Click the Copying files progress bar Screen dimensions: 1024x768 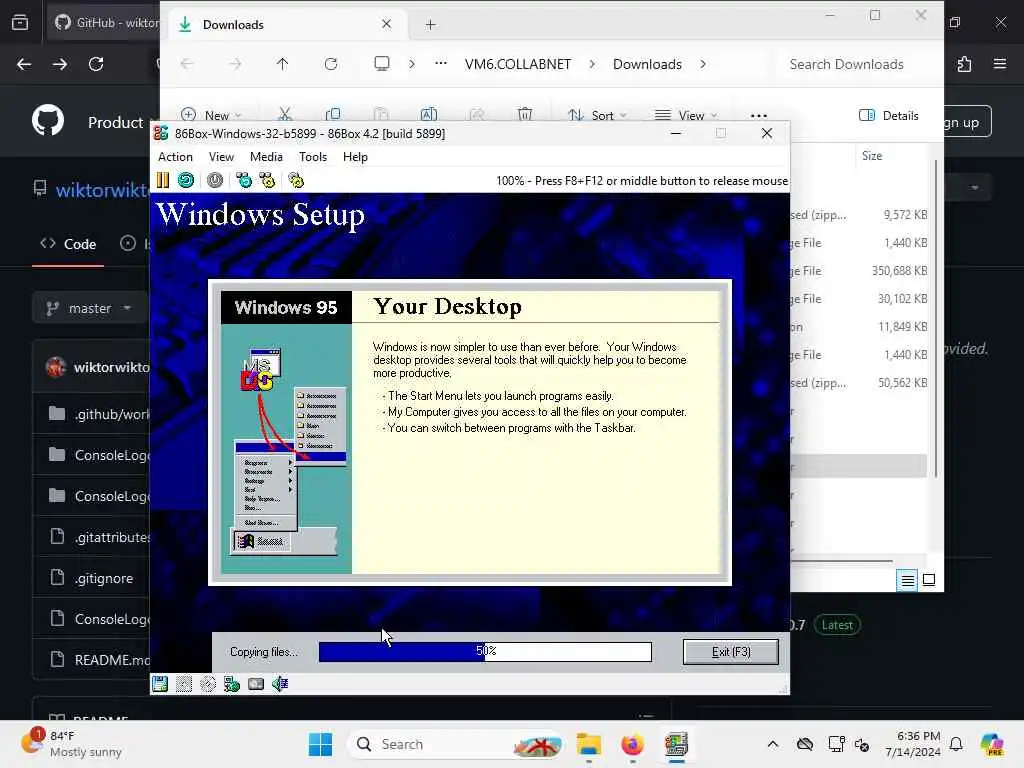click(x=485, y=652)
